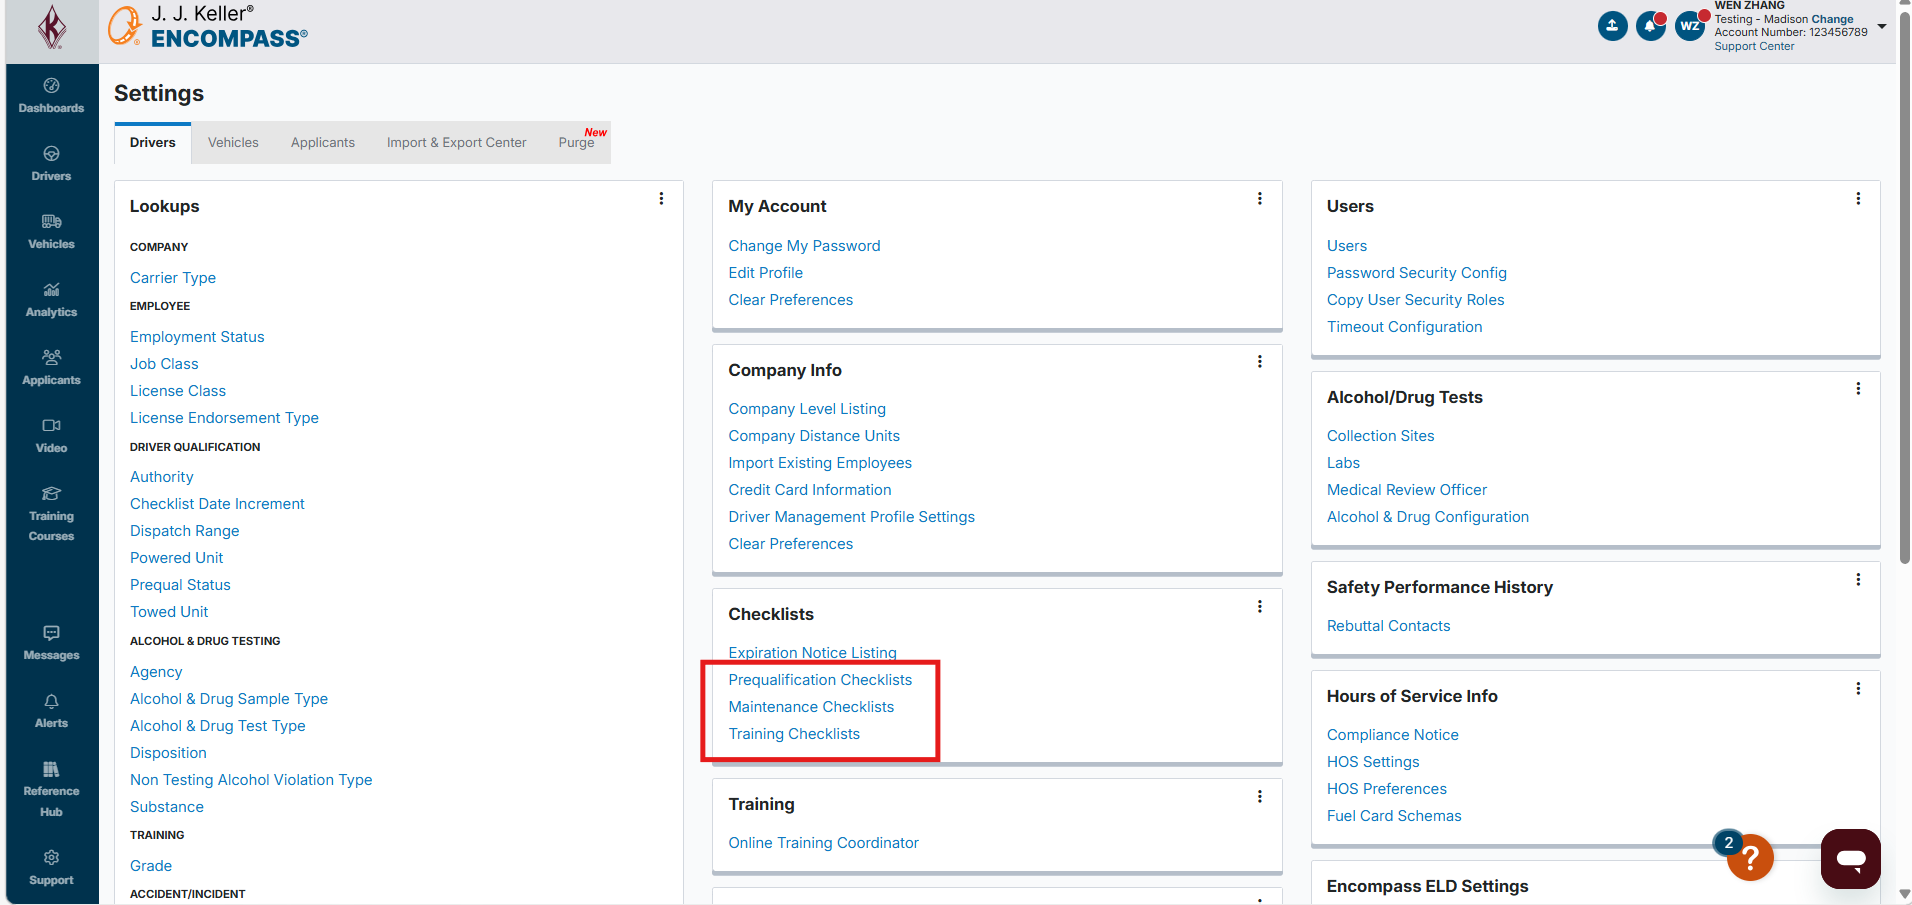Open HOS Settings
1912x905 pixels.
point(1373,762)
